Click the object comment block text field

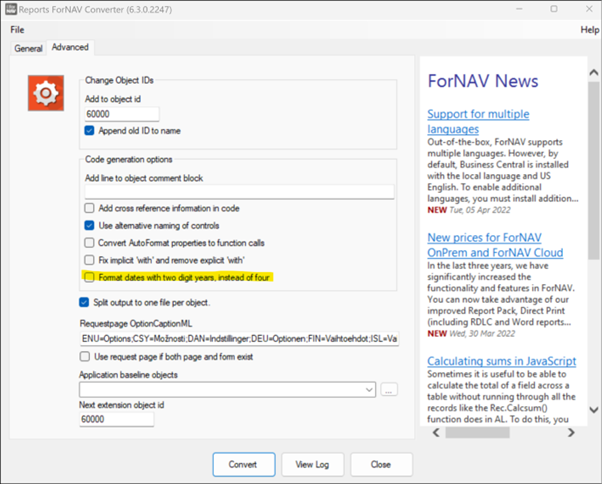click(239, 192)
